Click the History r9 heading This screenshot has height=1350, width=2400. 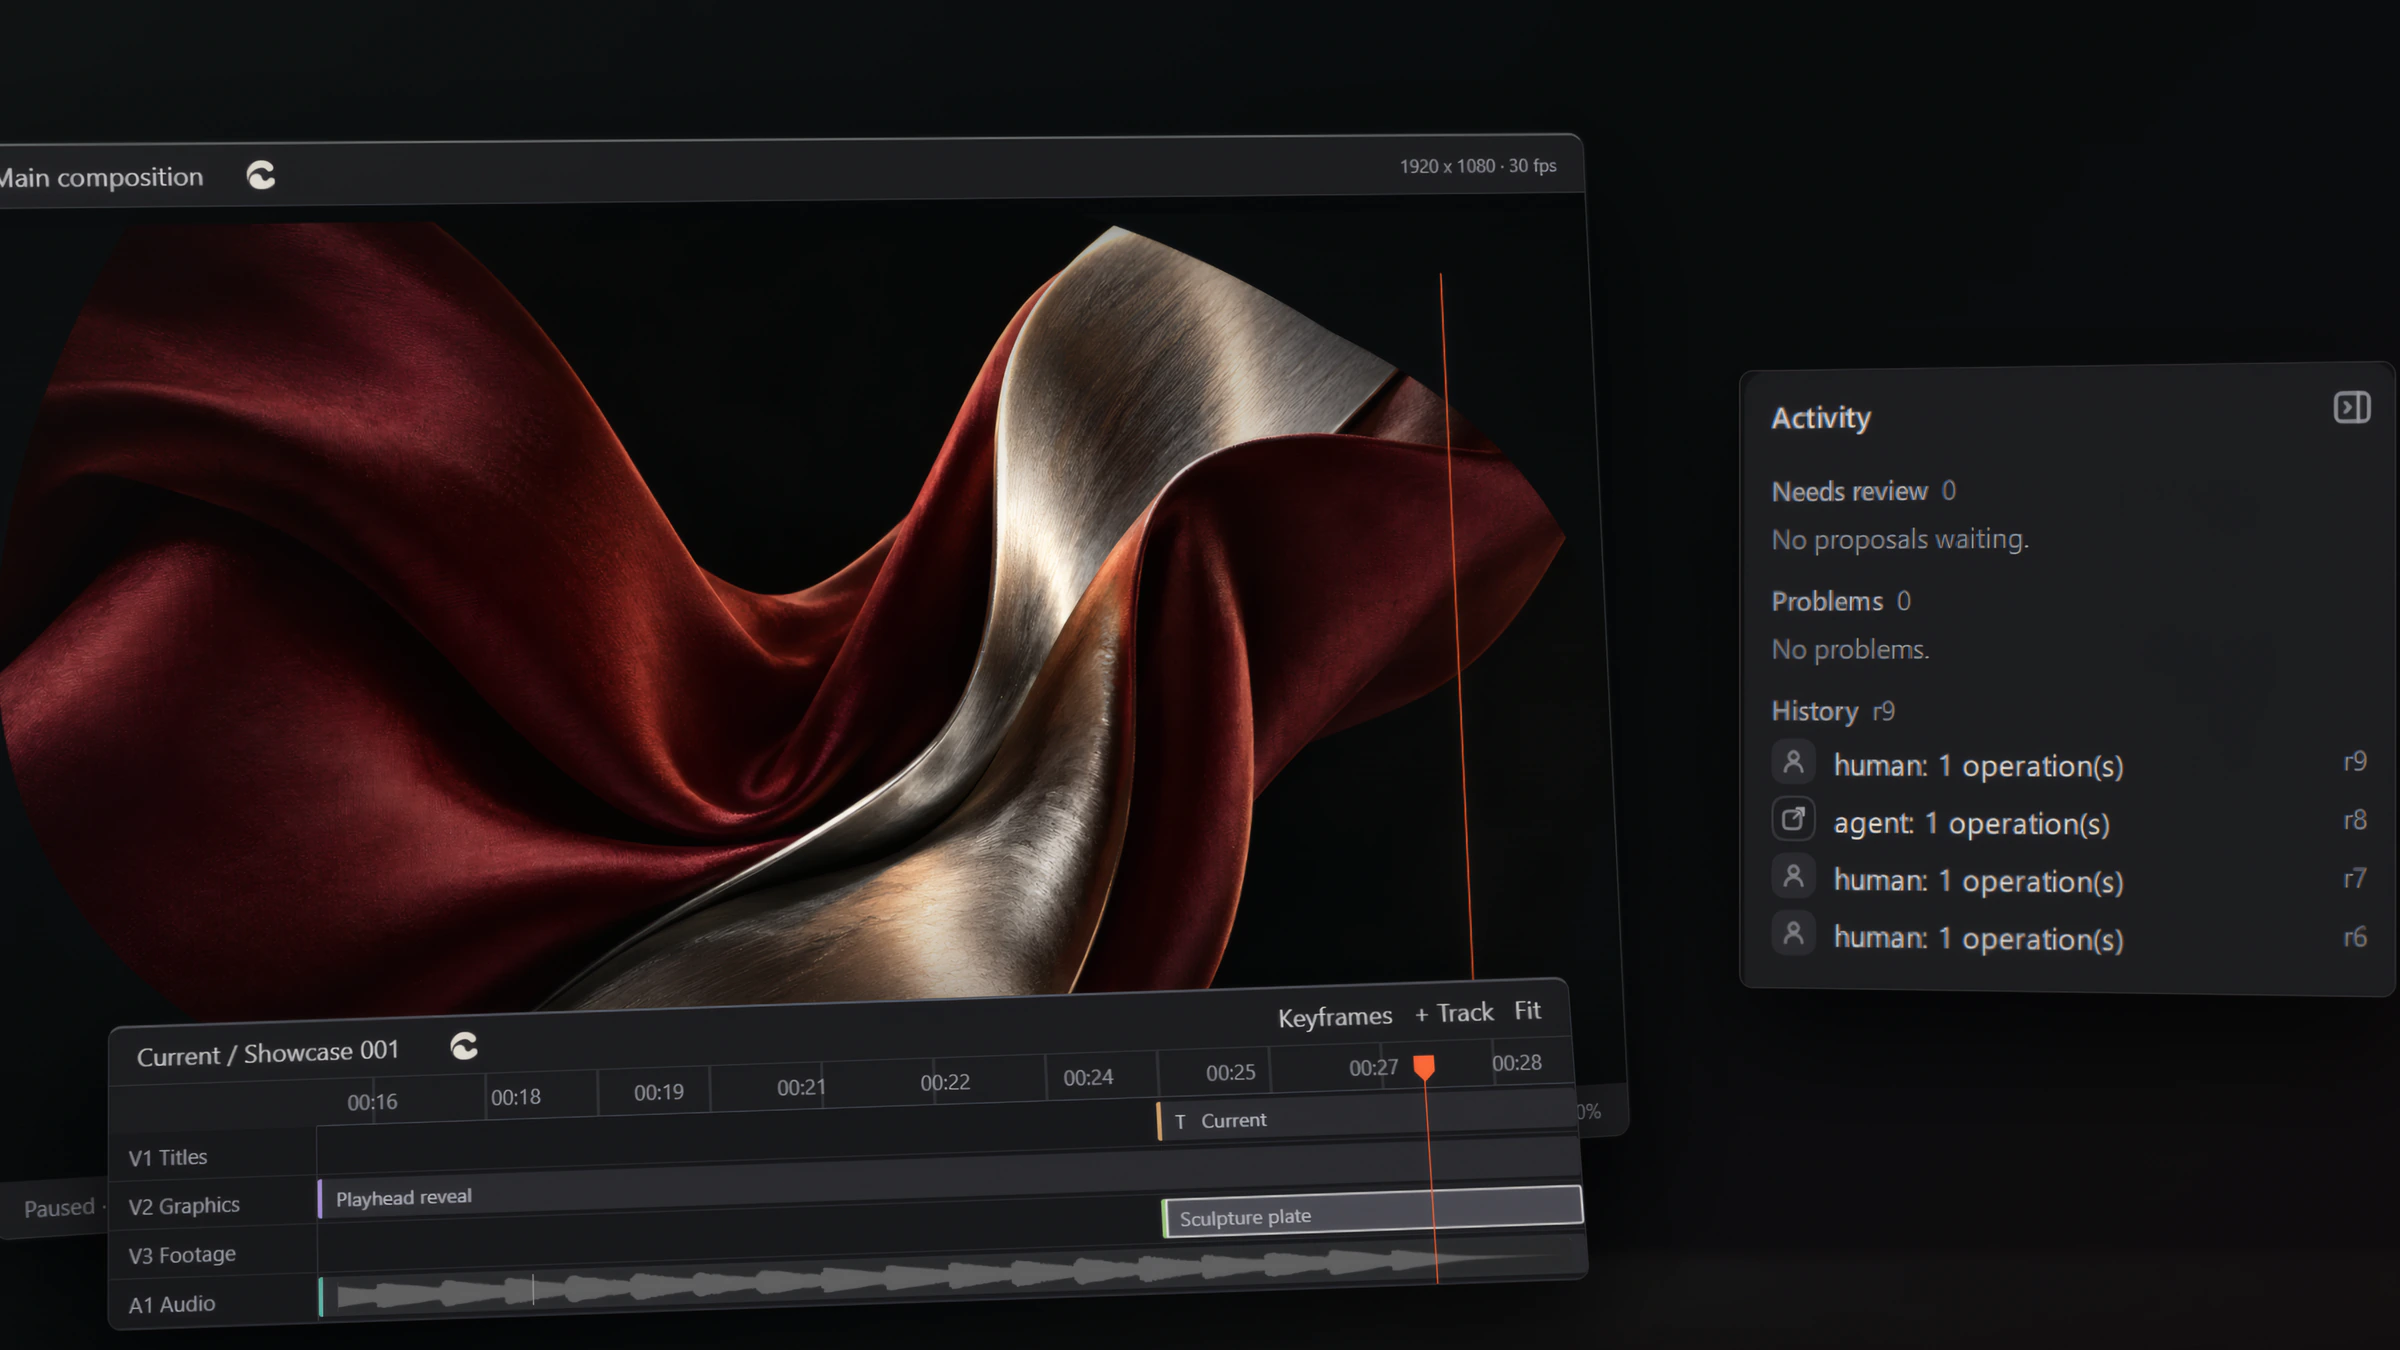click(1833, 711)
